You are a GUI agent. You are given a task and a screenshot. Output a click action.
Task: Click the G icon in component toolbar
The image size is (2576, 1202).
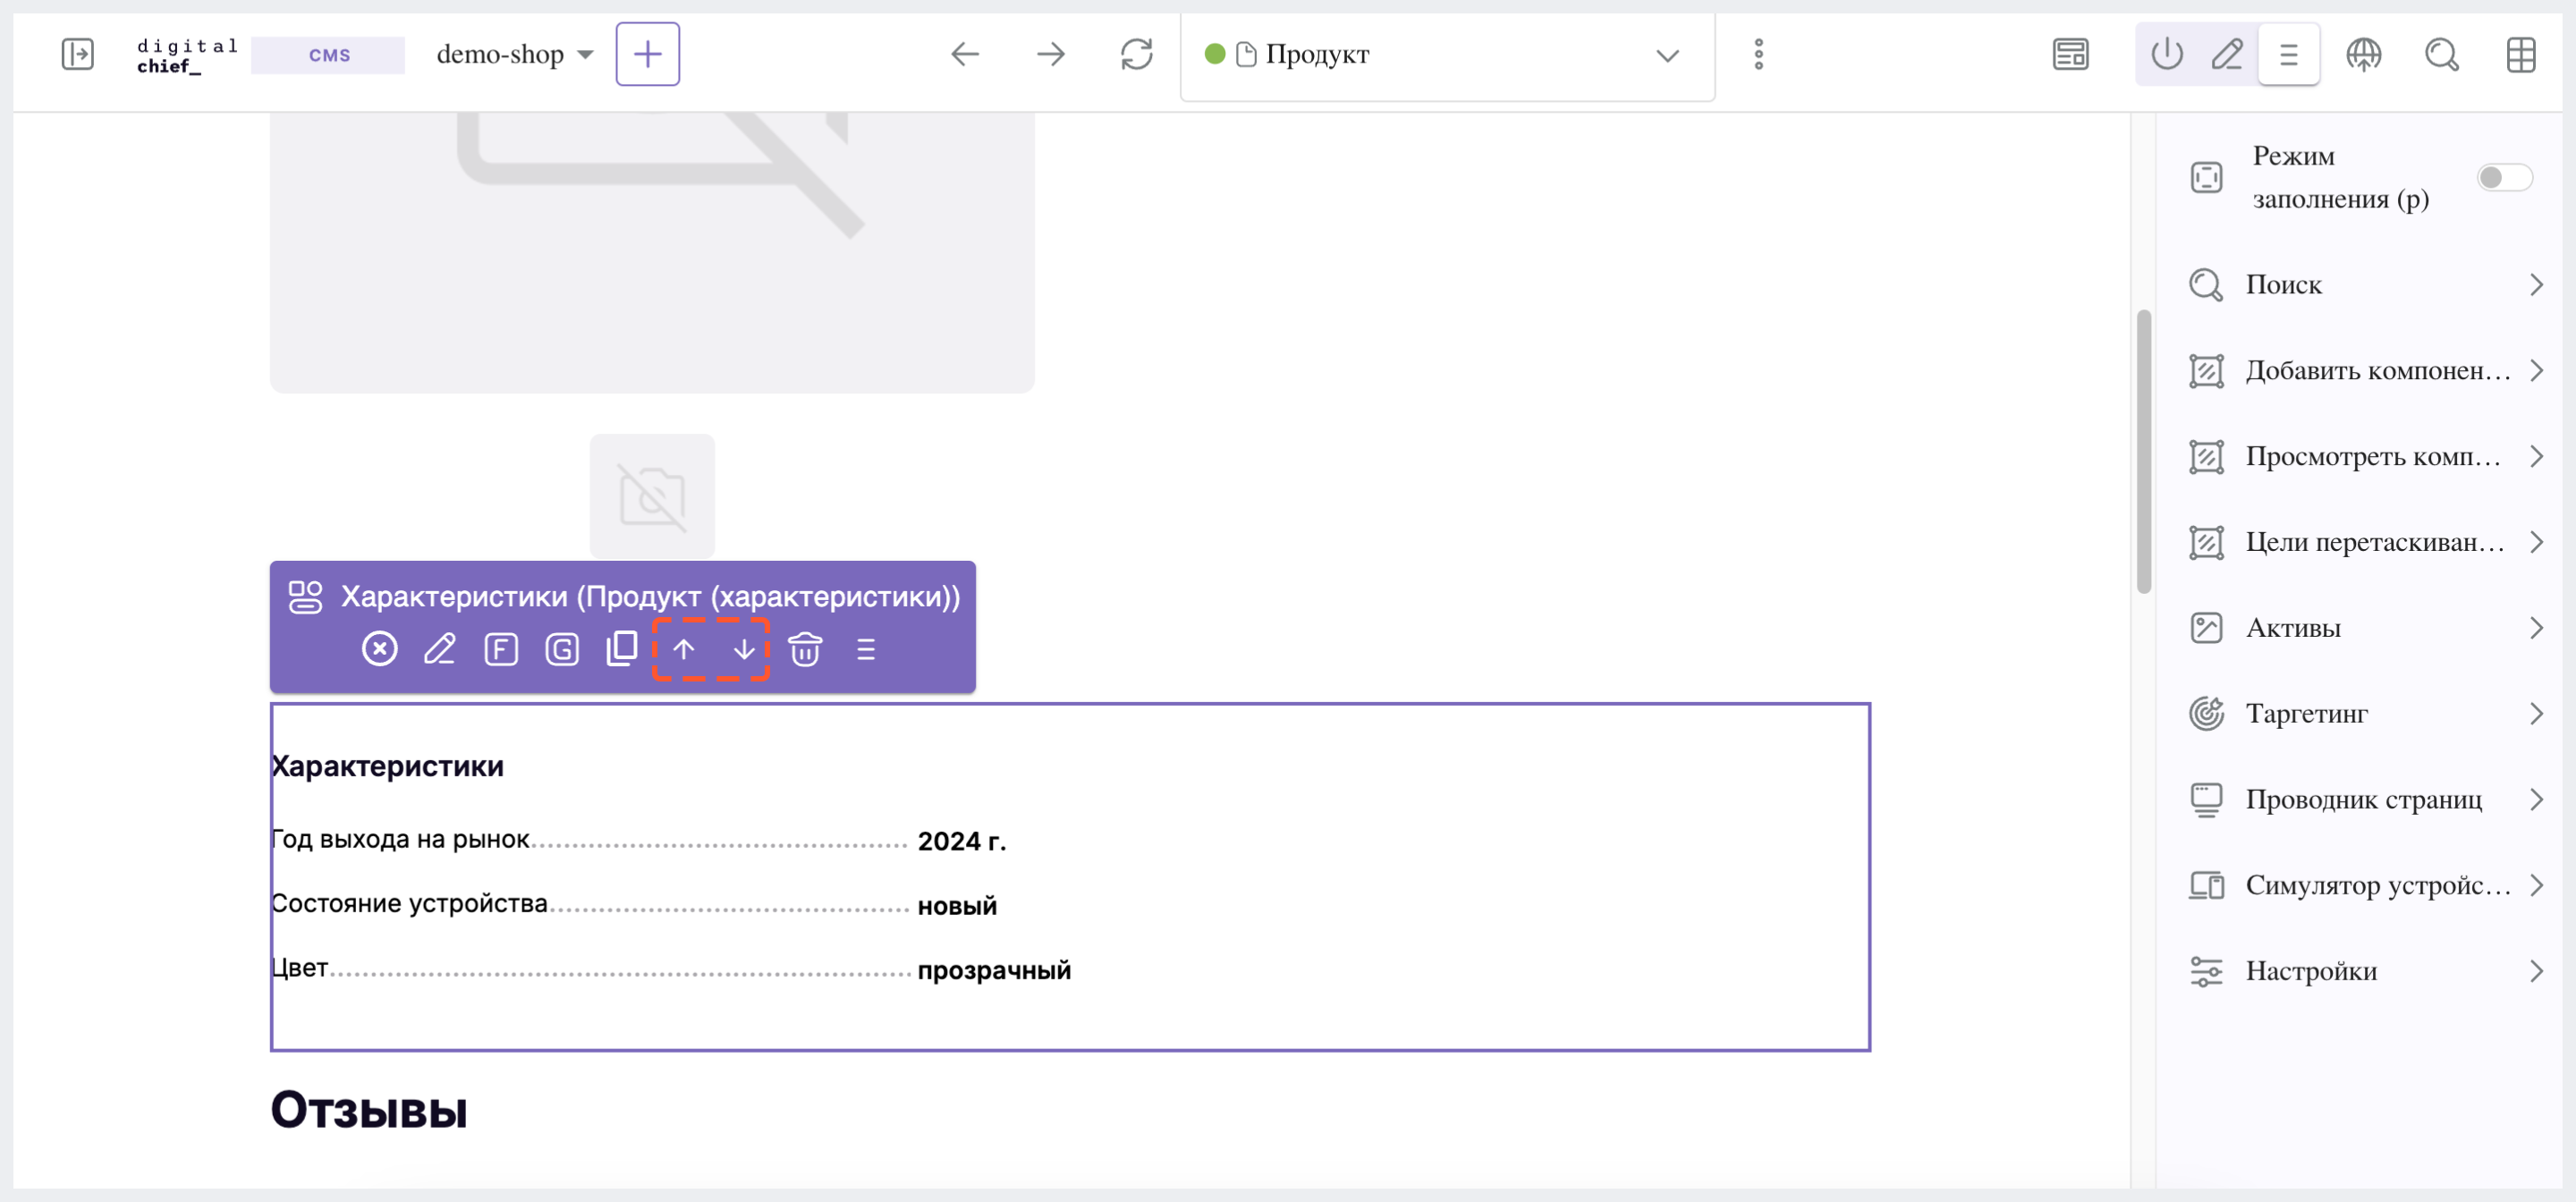pos(562,649)
